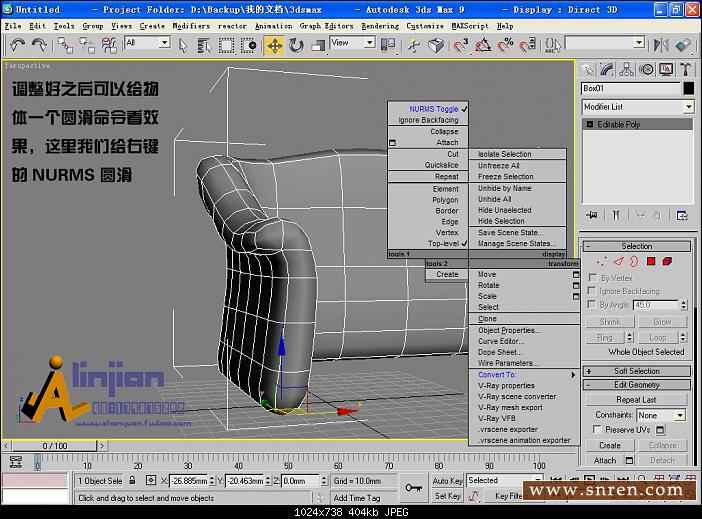Click Pin Stack icon under modifier stack
Screen dimensions: 702x519
coord(591,215)
